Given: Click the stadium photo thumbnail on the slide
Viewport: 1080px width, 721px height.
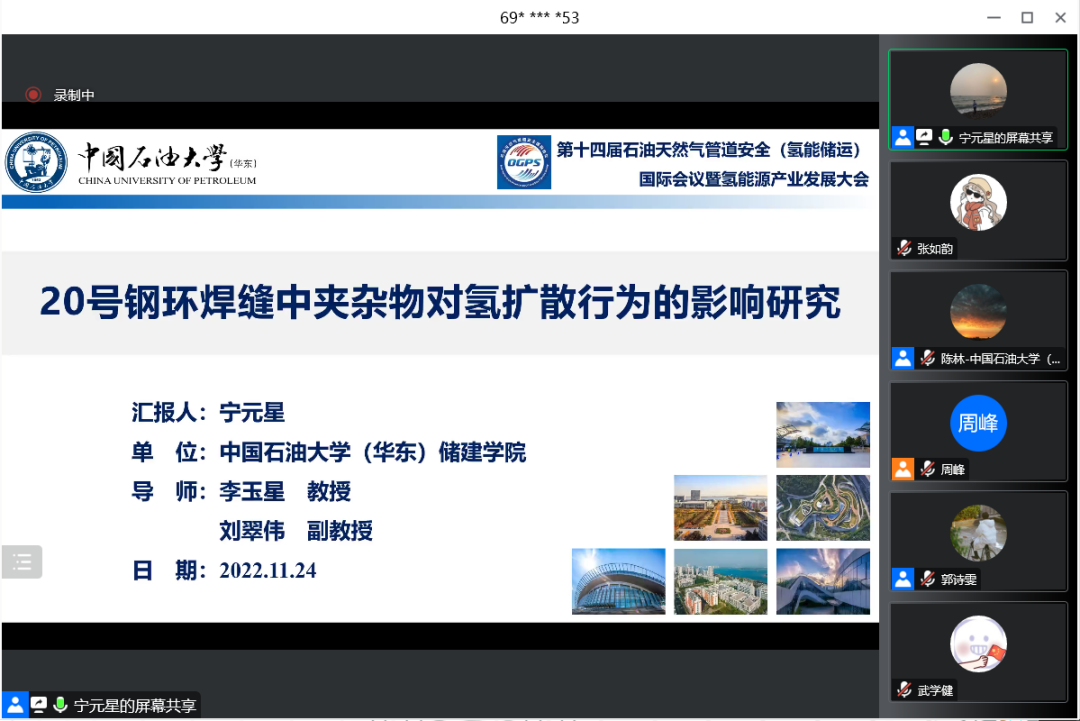Looking at the screenshot, I should click(x=618, y=581).
